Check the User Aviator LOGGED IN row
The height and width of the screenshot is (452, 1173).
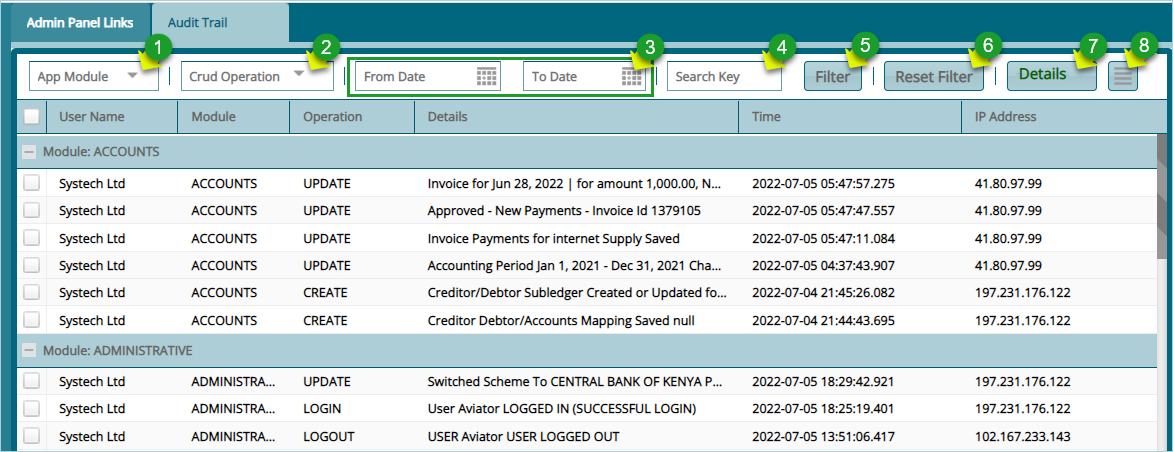[x=31, y=409]
